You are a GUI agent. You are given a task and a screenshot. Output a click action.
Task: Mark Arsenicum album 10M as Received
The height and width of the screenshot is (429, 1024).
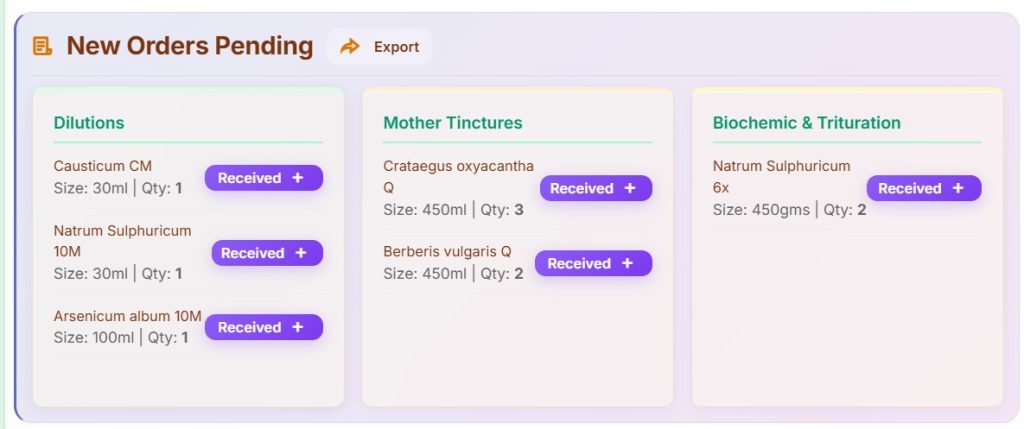pyautogui.click(x=250, y=327)
